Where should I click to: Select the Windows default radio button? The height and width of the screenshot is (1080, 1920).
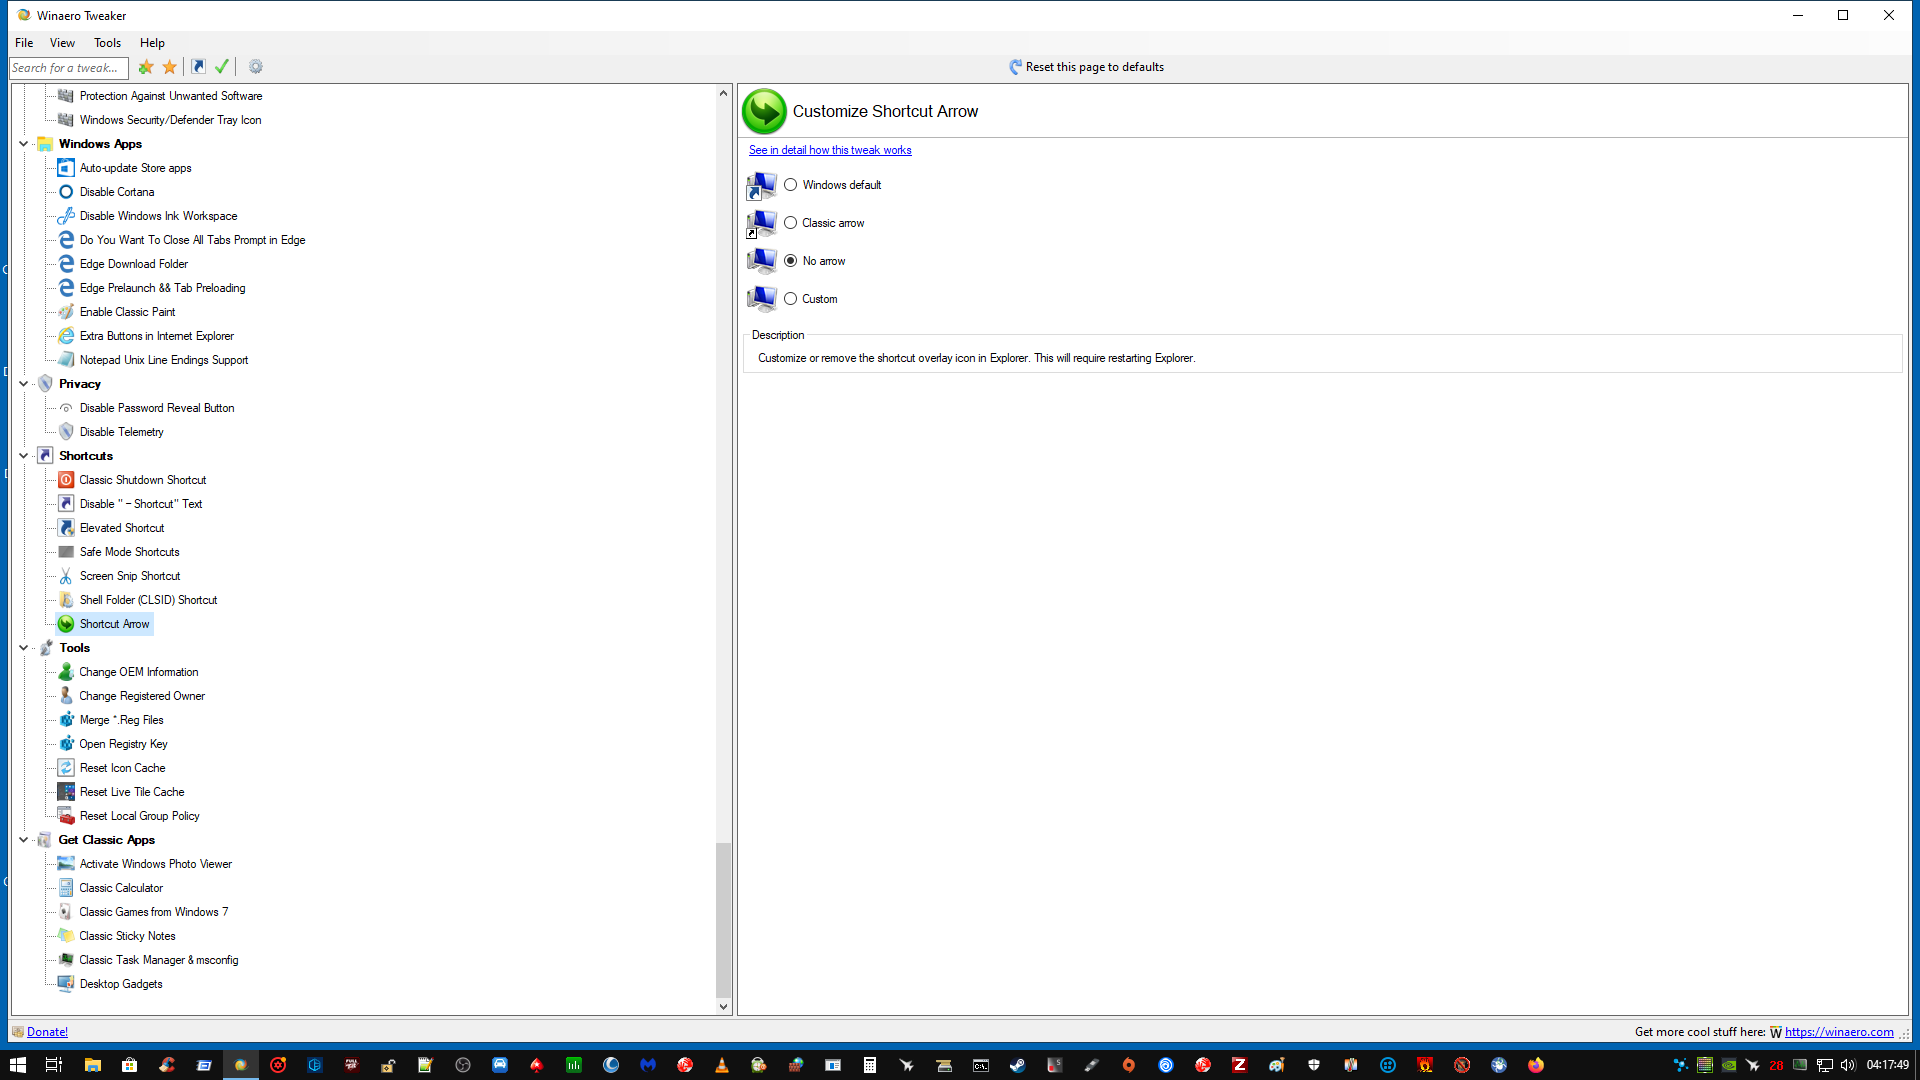tap(791, 185)
